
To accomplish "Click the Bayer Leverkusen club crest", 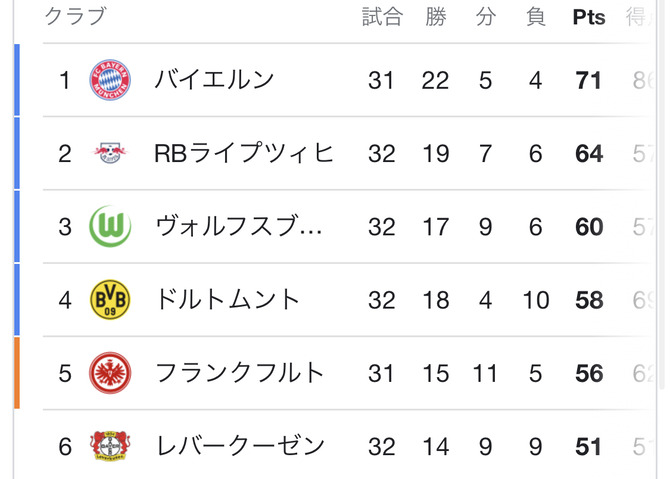I will point(109,446).
